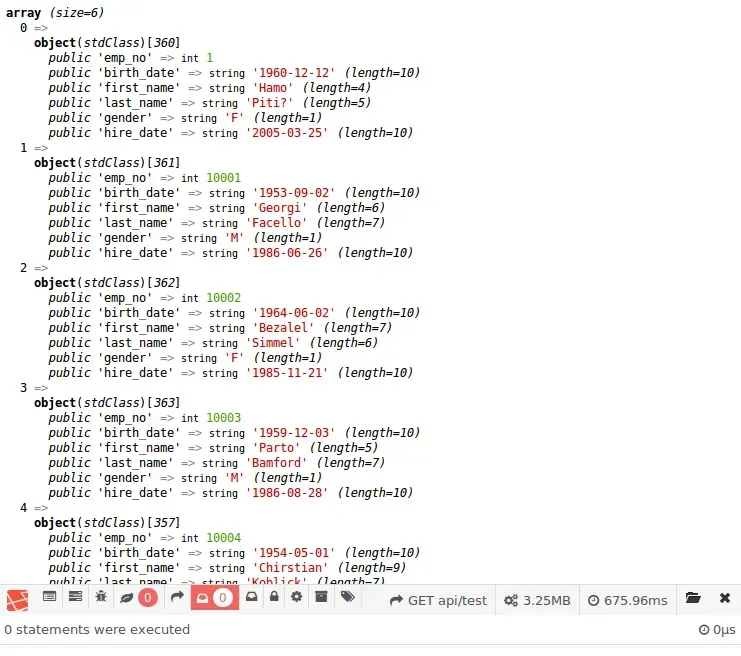Click the object(stdClass)[357] line
Screen dimensions: 741x656
[x=107, y=523]
